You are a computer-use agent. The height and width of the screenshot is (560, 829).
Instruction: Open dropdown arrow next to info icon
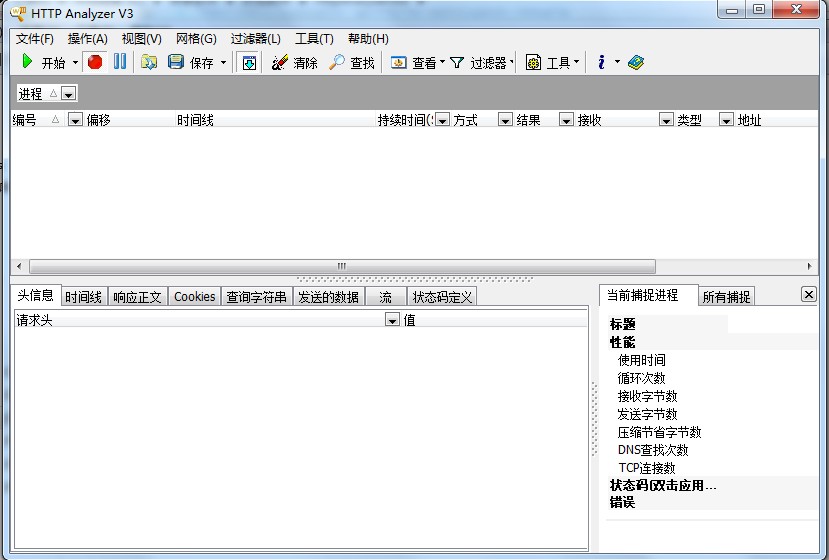point(617,62)
